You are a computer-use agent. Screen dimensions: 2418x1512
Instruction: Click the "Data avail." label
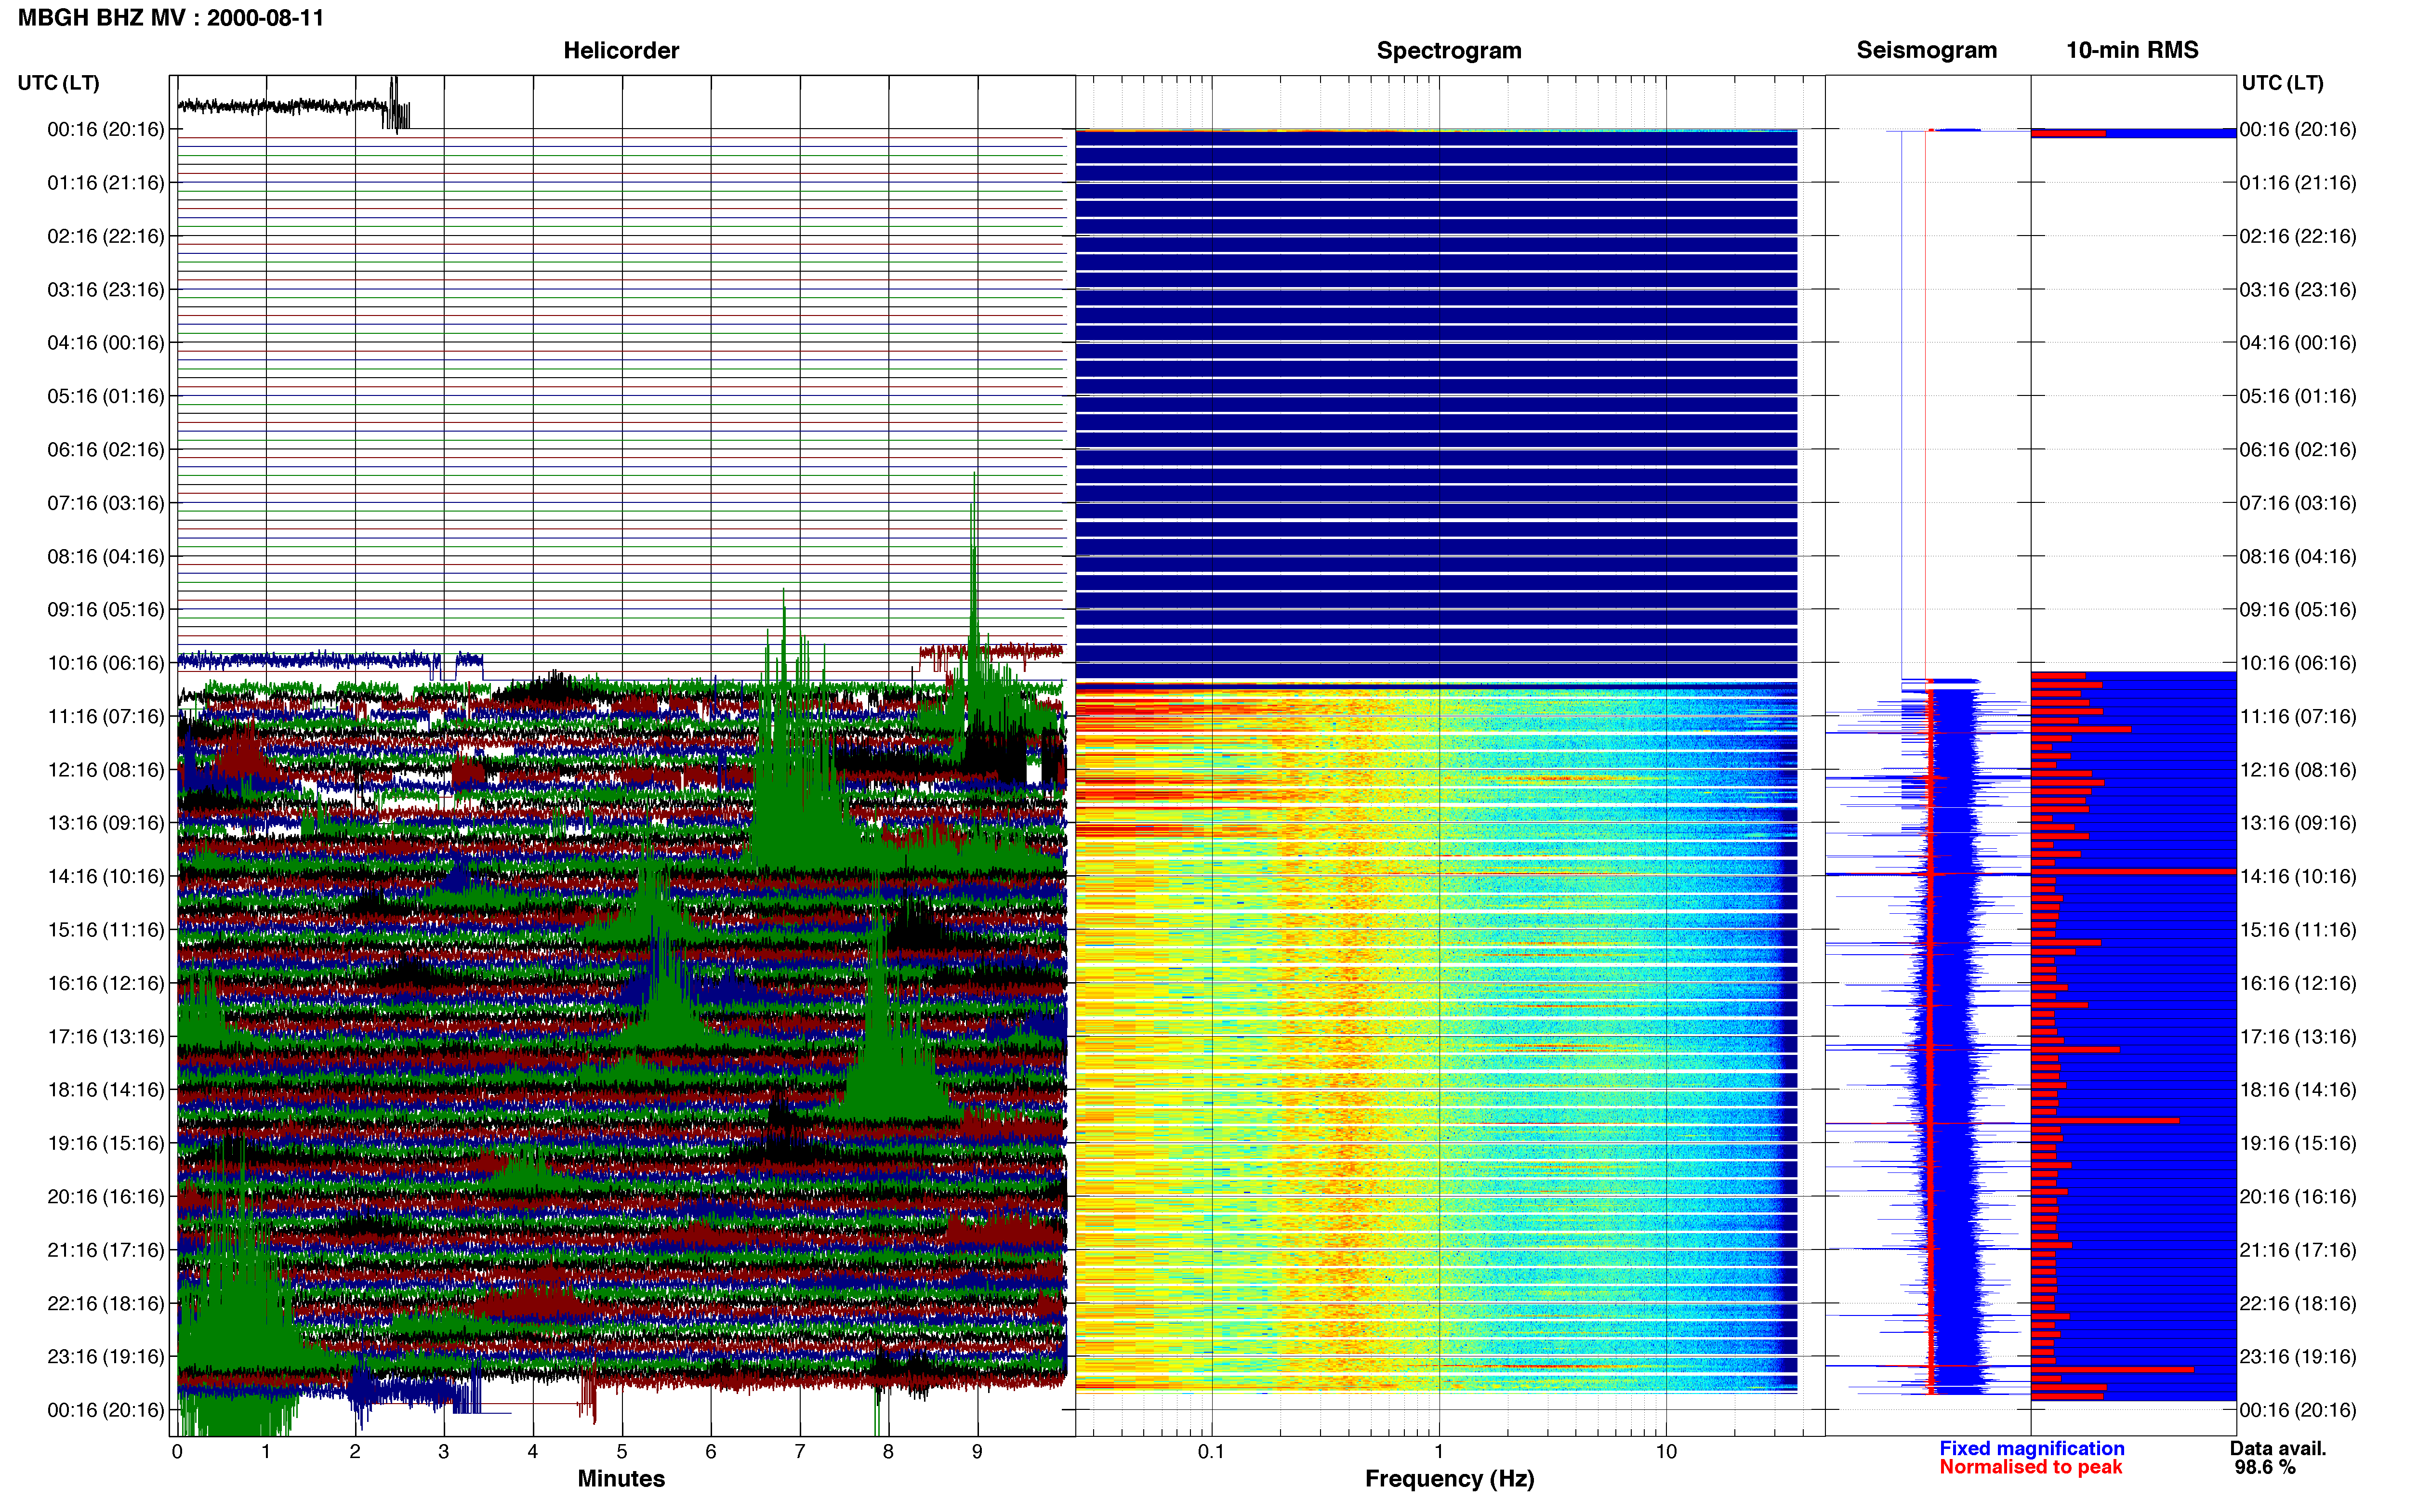pos(2278,1448)
